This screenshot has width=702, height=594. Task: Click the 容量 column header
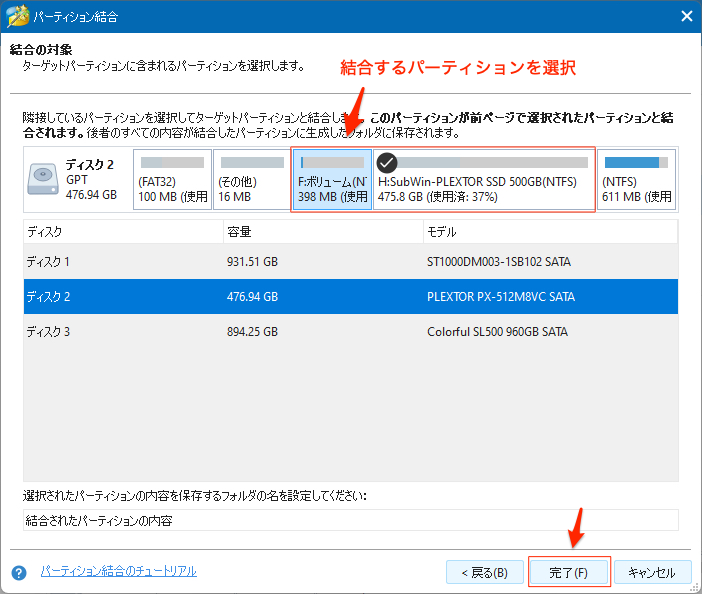pyautogui.click(x=322, y=232)
